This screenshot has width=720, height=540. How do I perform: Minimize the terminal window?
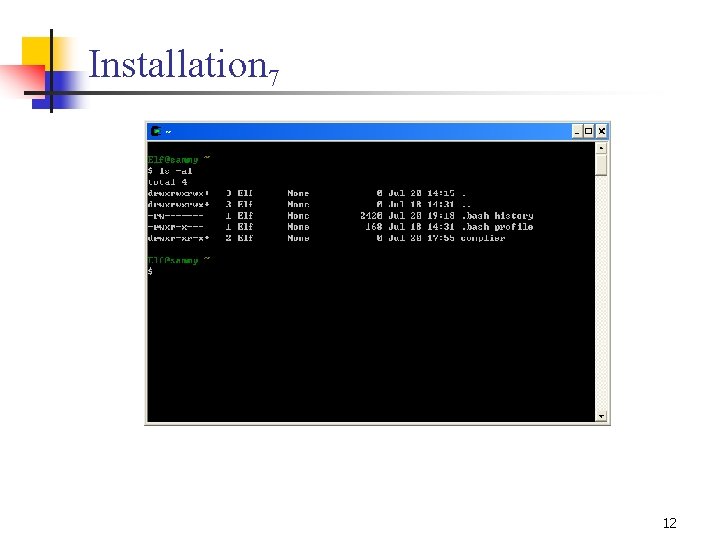pos(577,132)
